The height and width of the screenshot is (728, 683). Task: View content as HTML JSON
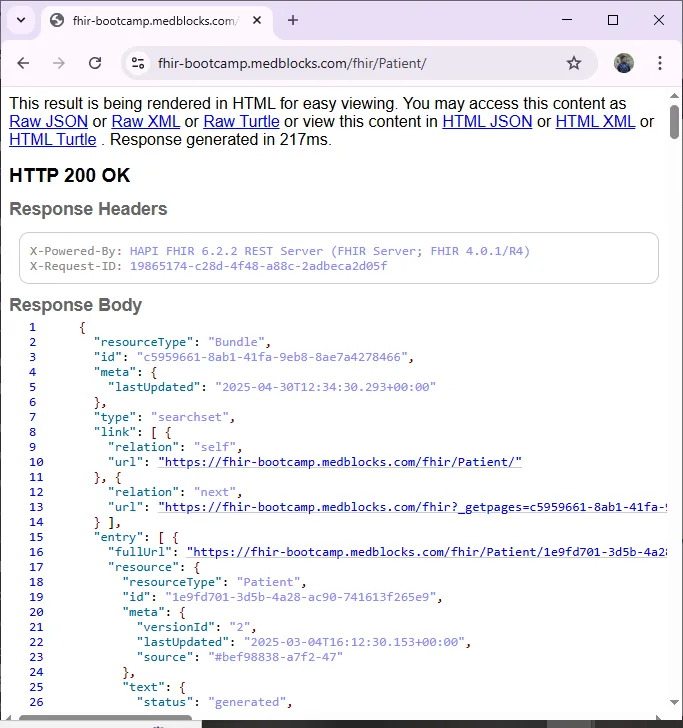tap(487, 122)
